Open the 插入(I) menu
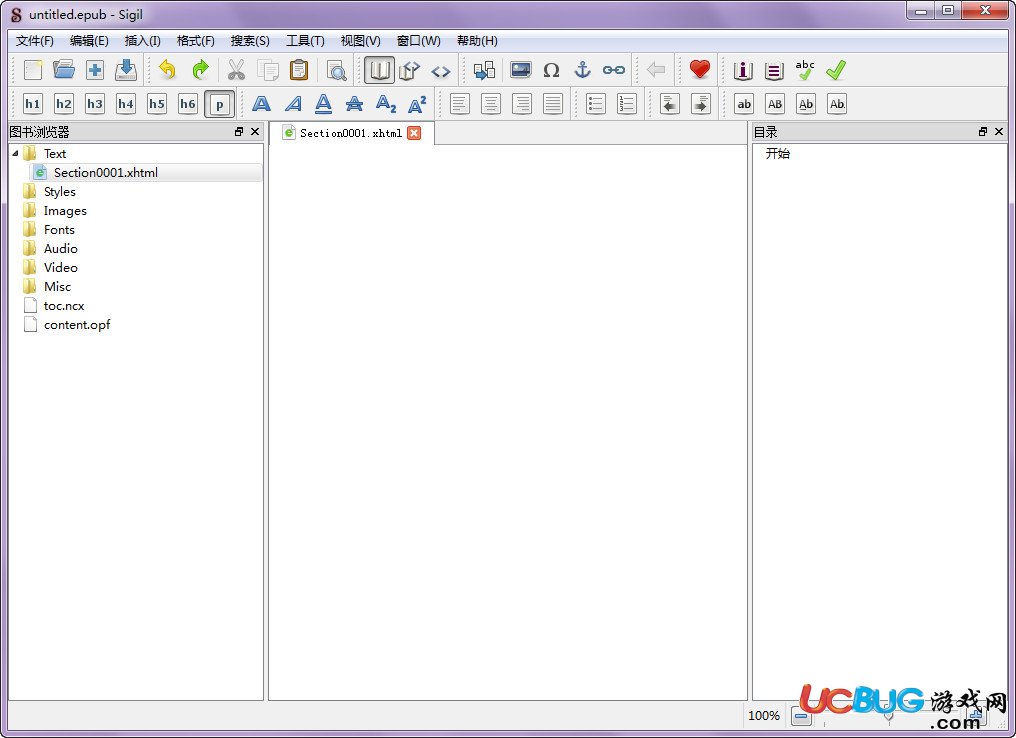The image size is (1016, 738). point(143,41)
